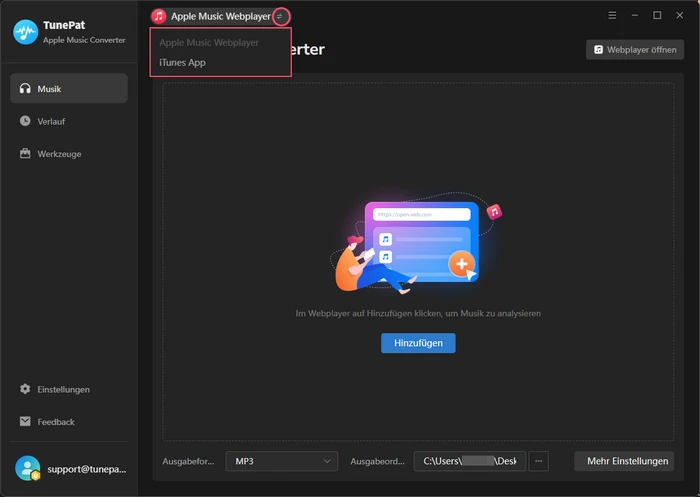Image resolution: width=700 pixels, height=497 pixels.
Task: Open Einstellungen settings in sidebar
Action: tap(69, 389)
